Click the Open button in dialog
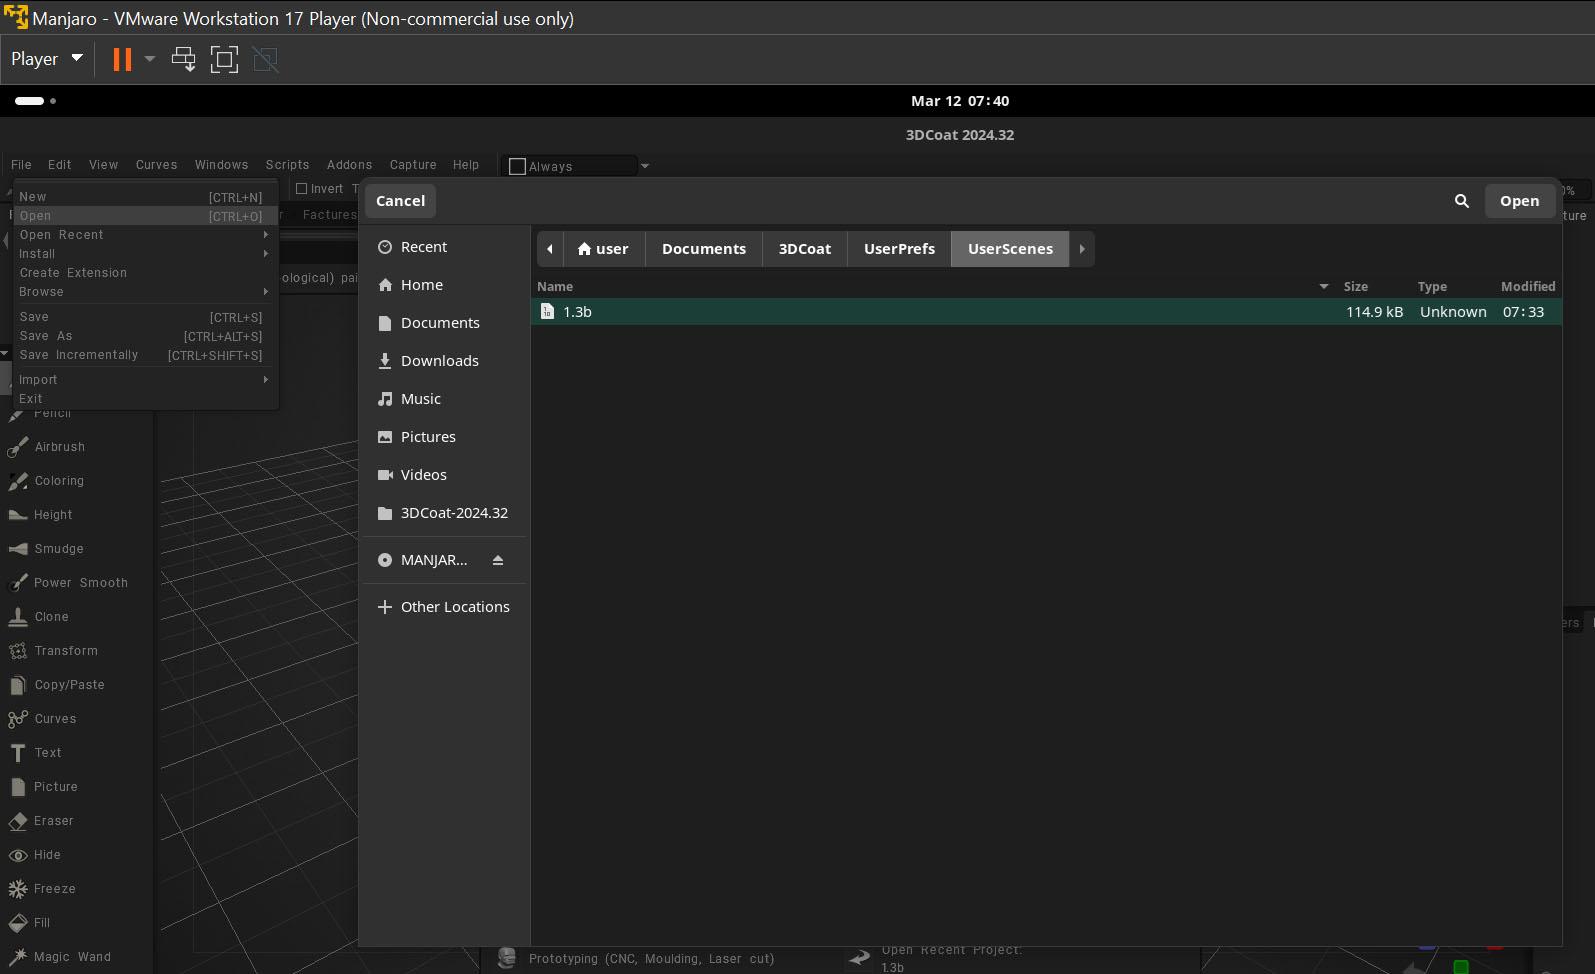Screen dimensions: 1595x974 (1518, 201)
